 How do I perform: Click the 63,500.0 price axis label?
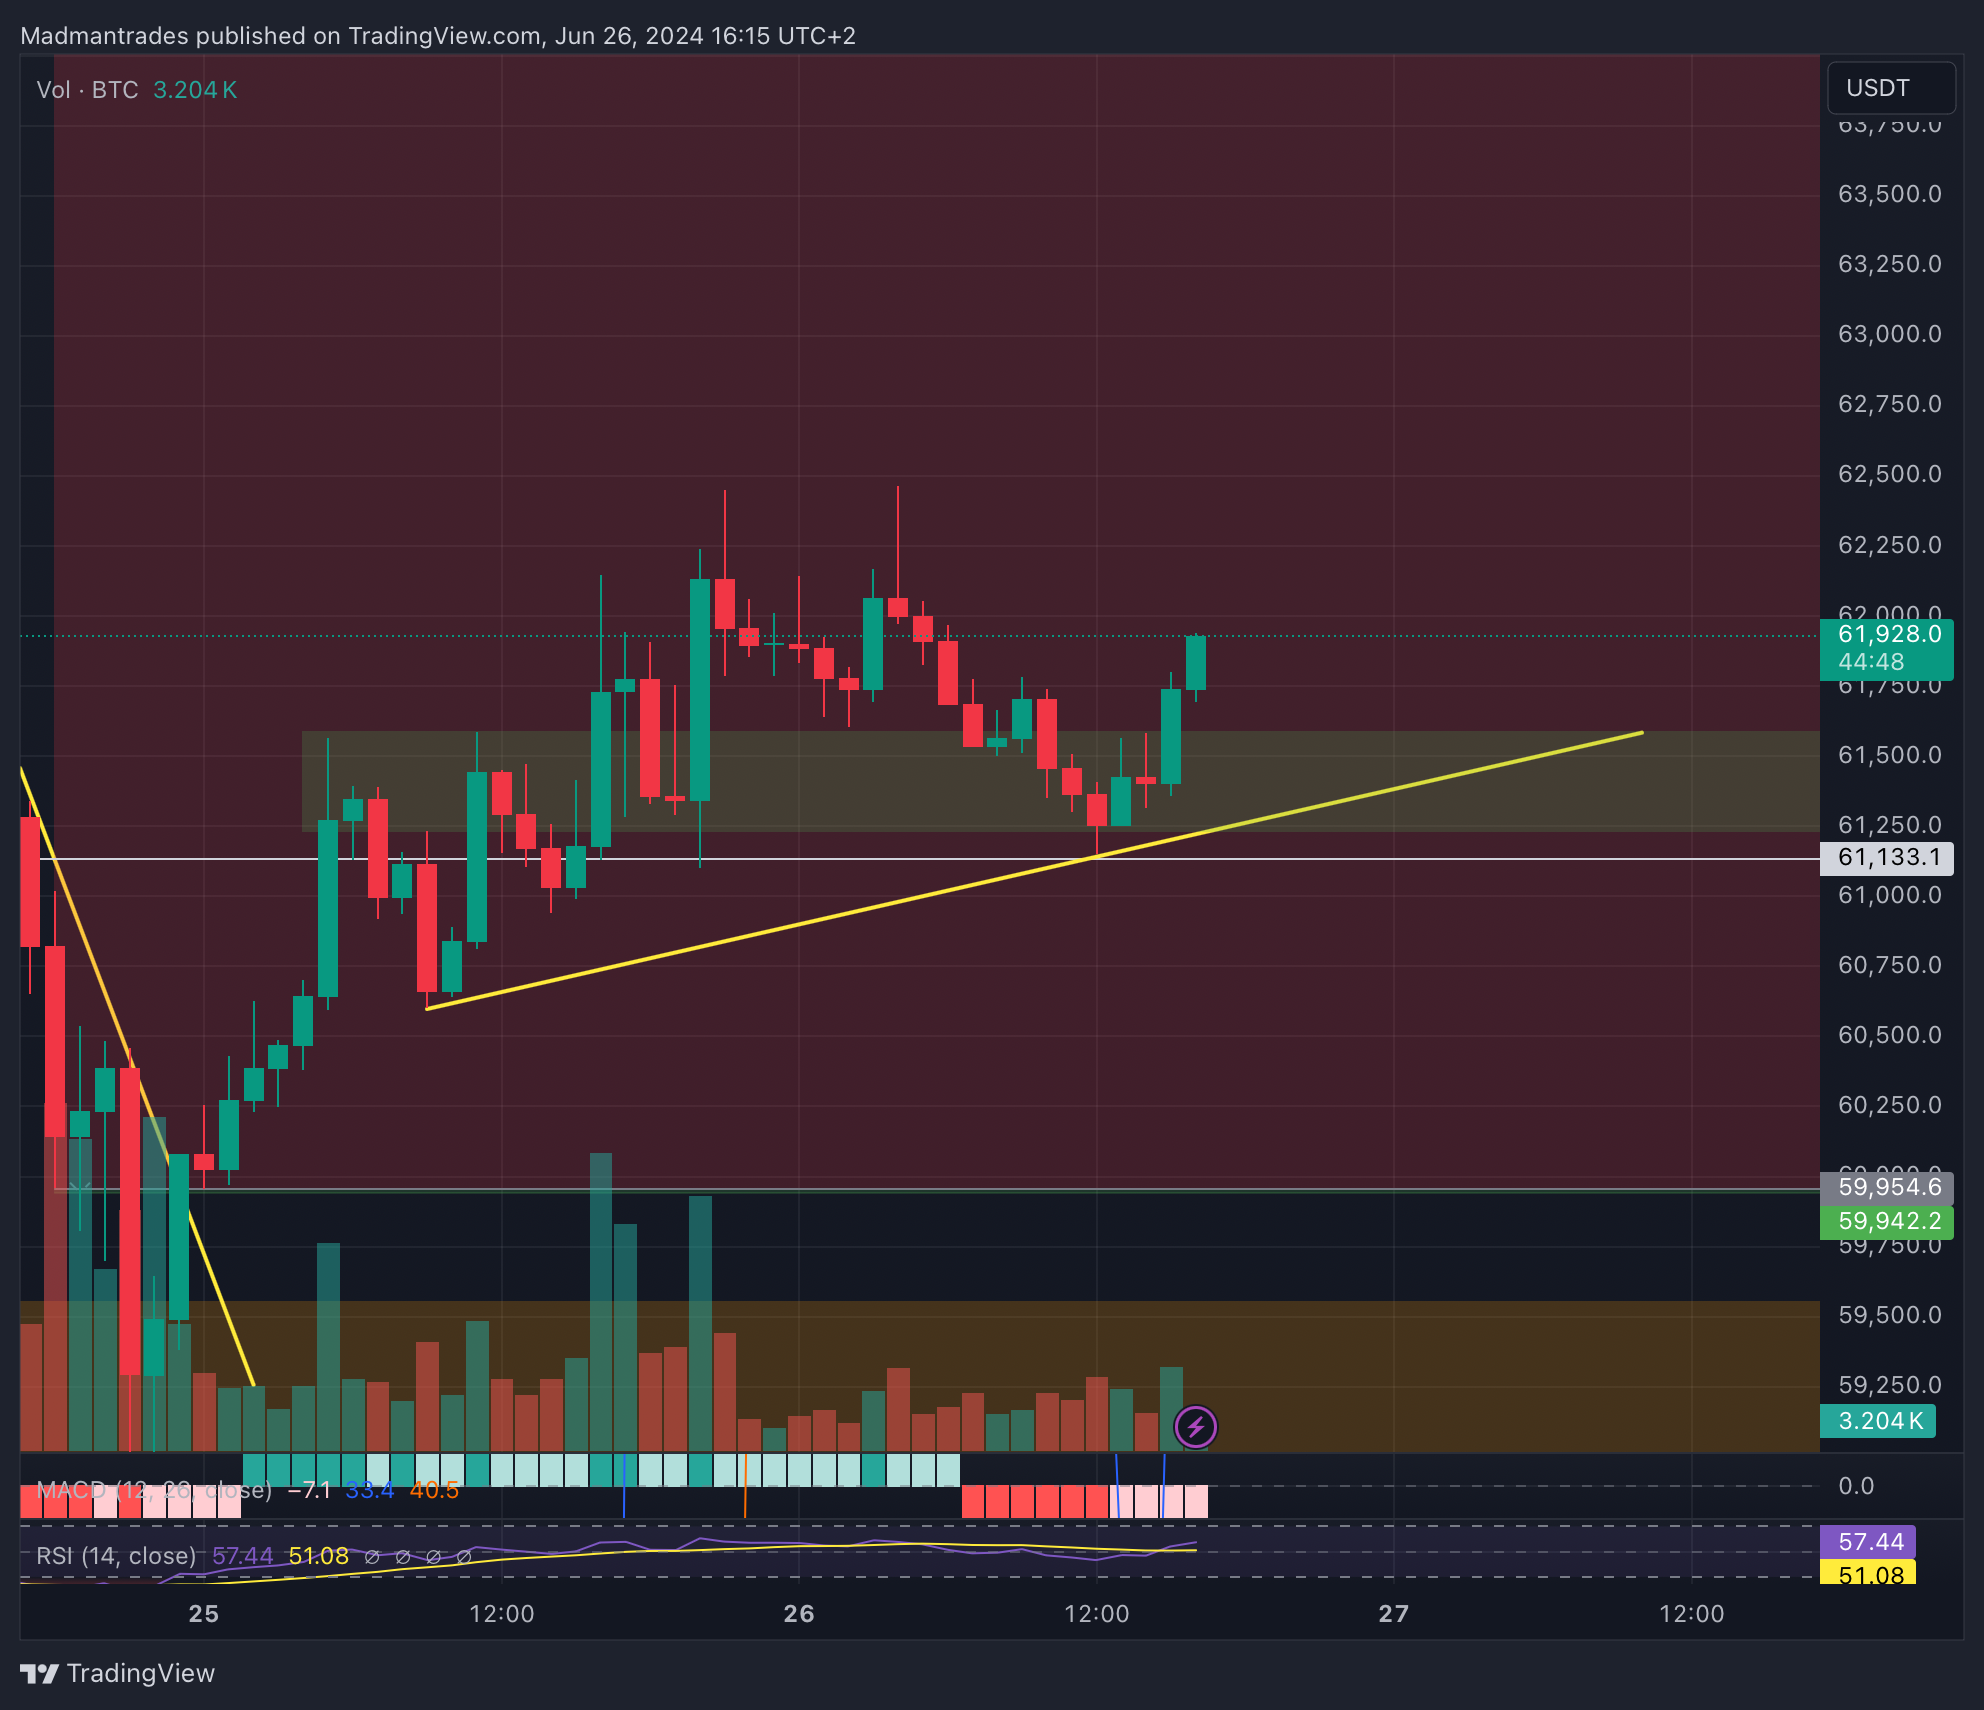1890,194
